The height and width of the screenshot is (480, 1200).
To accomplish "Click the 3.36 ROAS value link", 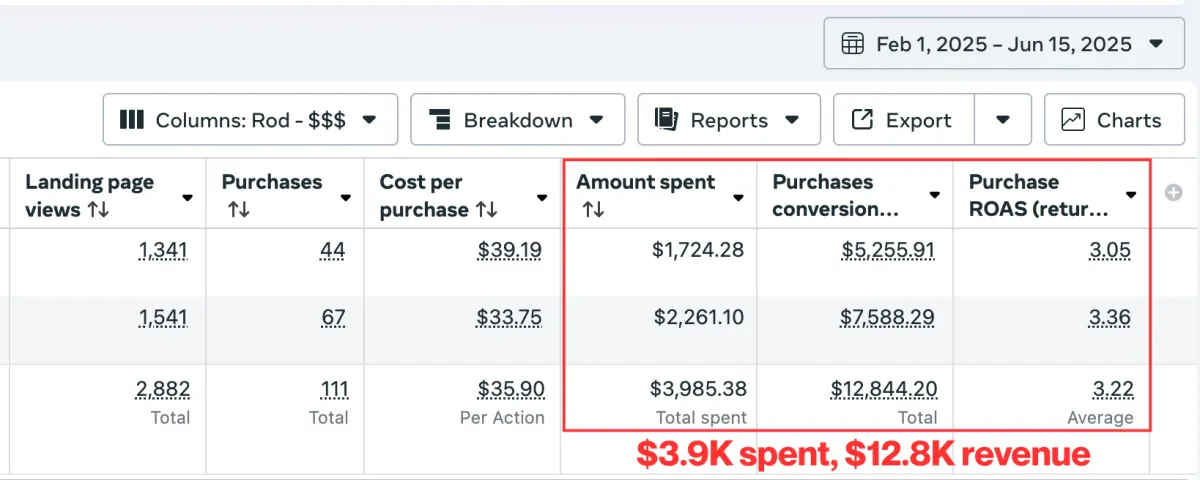I will coord(1110,318).
